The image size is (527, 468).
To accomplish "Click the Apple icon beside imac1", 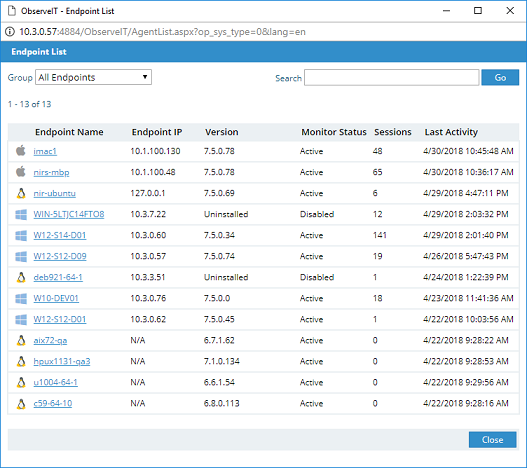I will pos(21,151).
